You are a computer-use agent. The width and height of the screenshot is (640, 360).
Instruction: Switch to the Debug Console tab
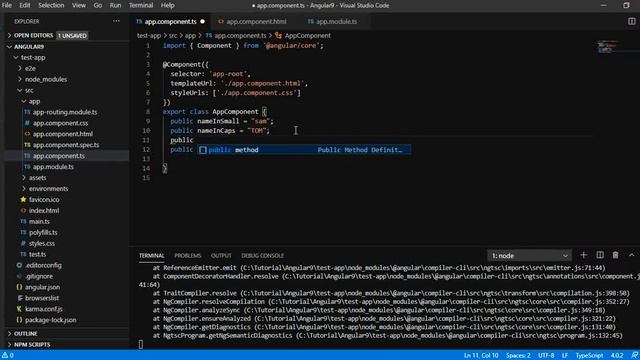pyautogui.click(x=262, y=256)
